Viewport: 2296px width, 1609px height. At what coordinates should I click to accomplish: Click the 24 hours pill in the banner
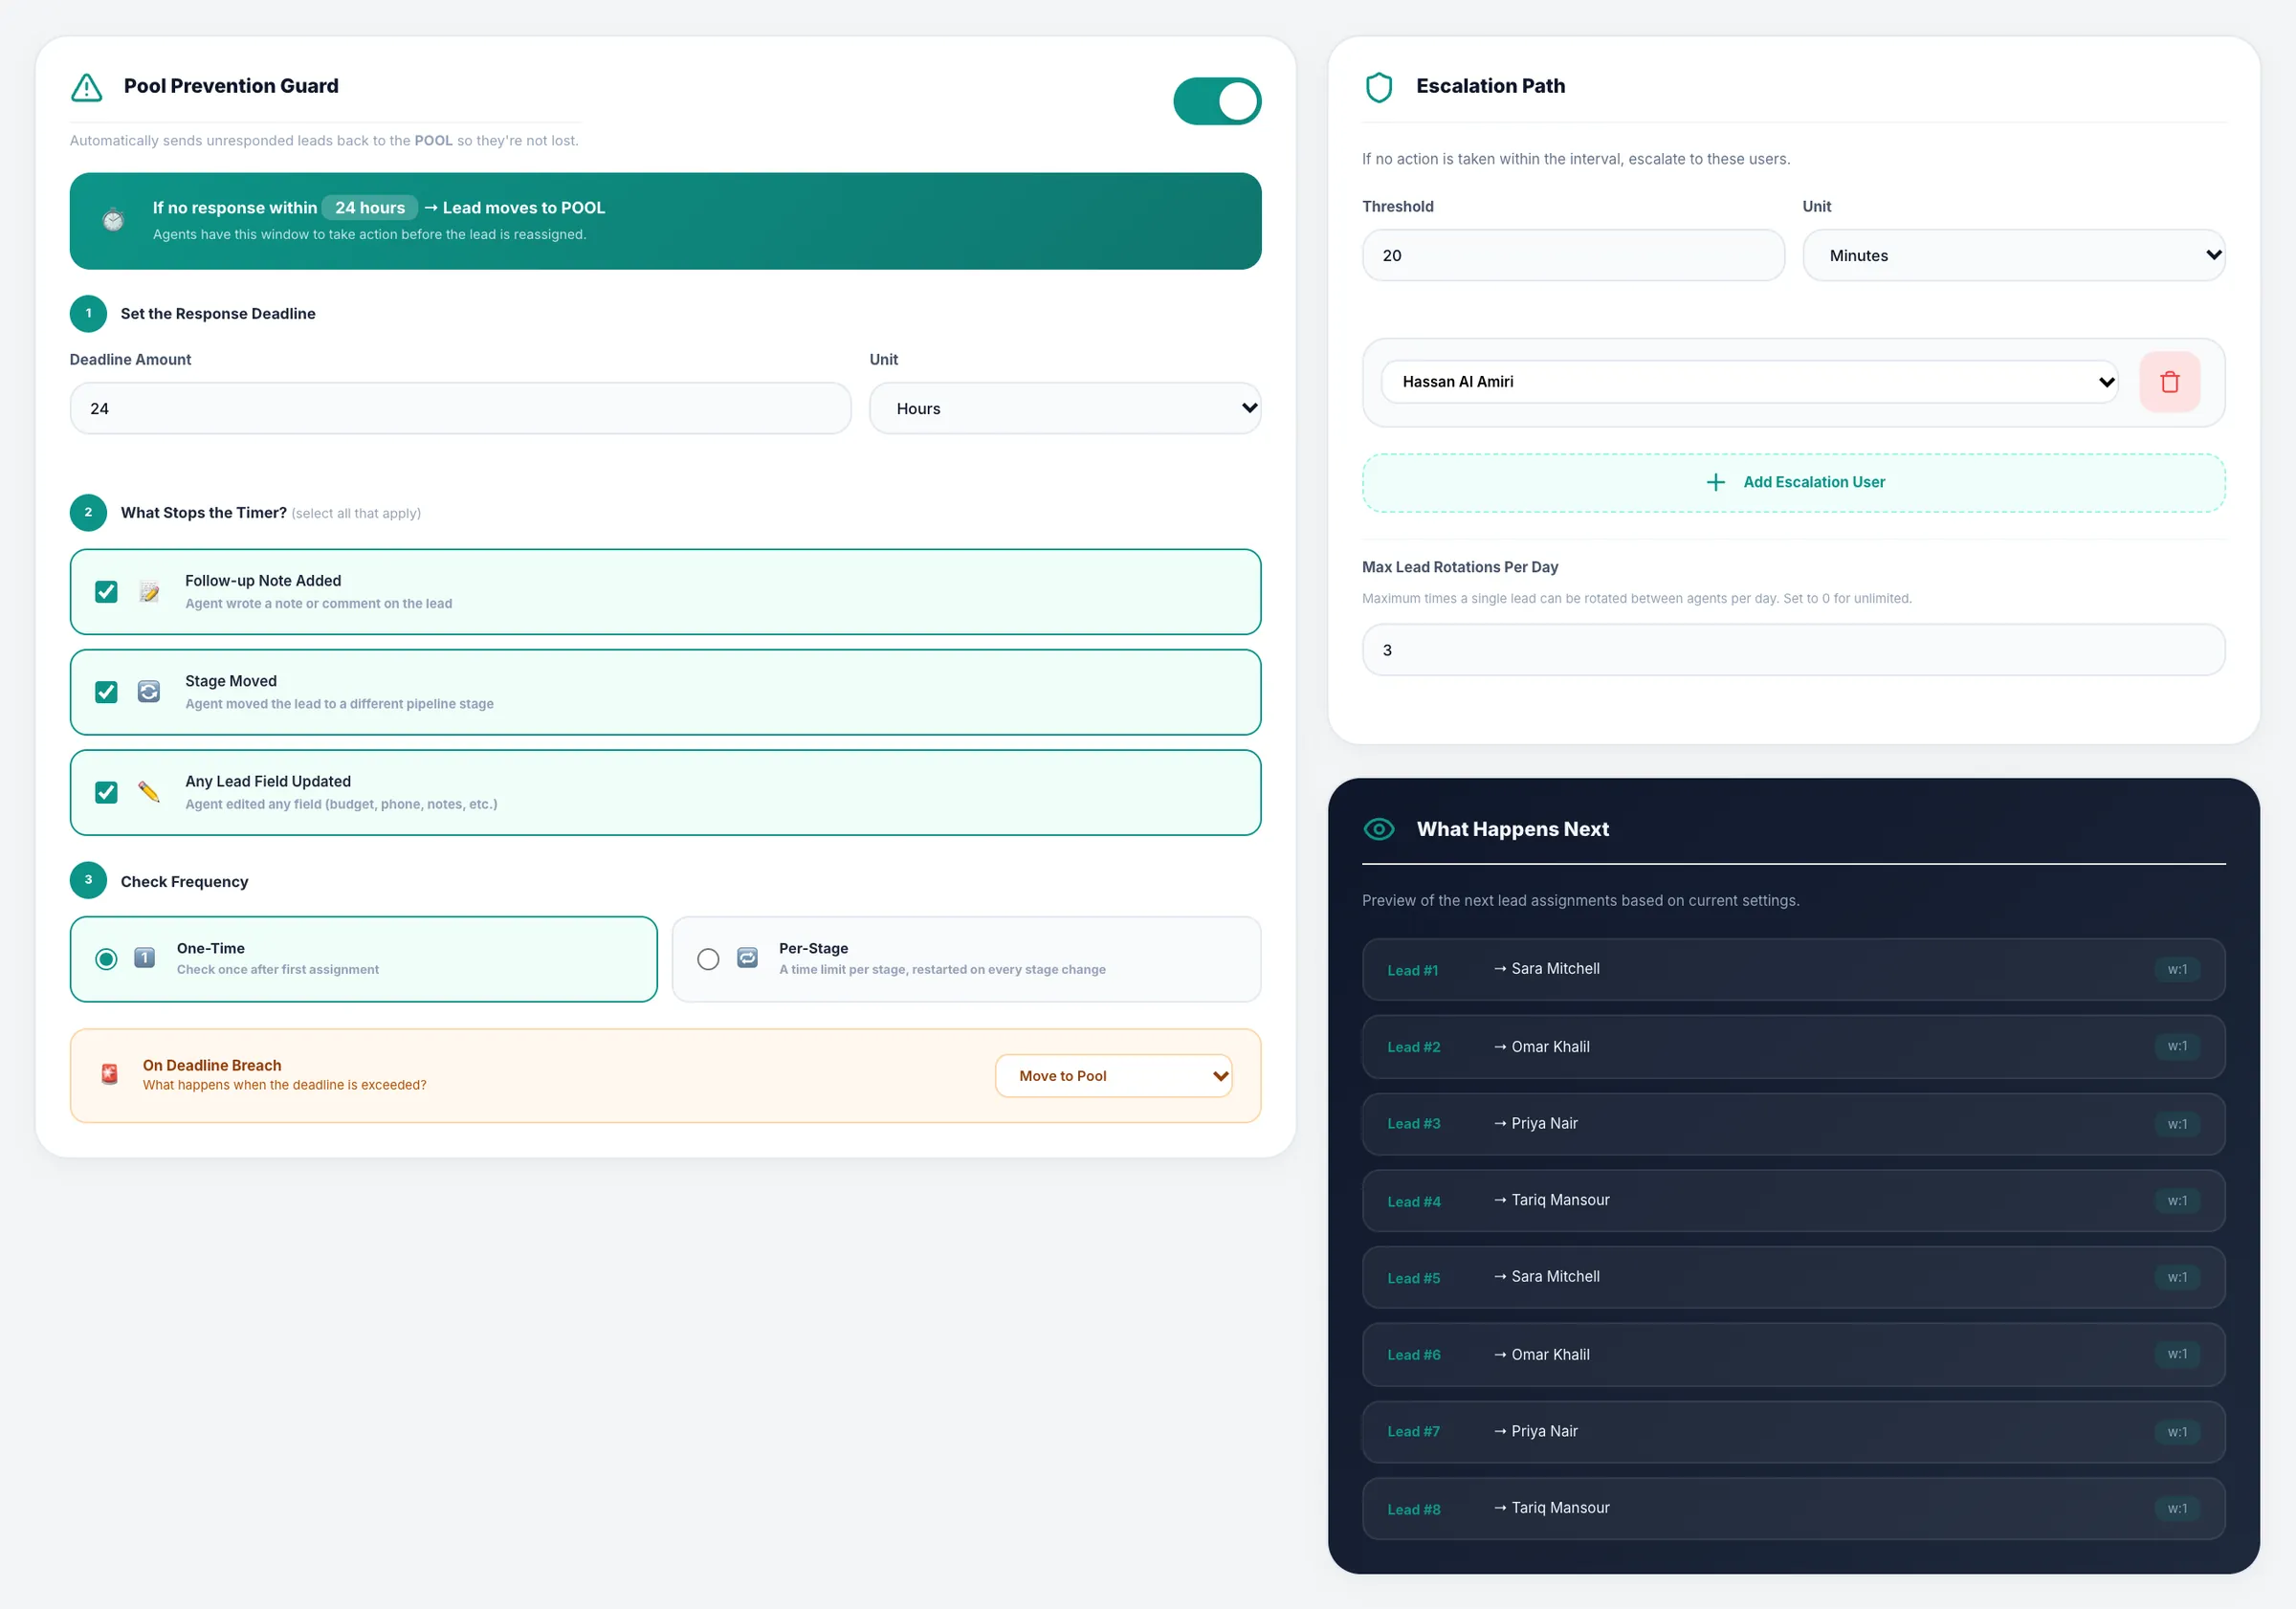coord(370,208)
